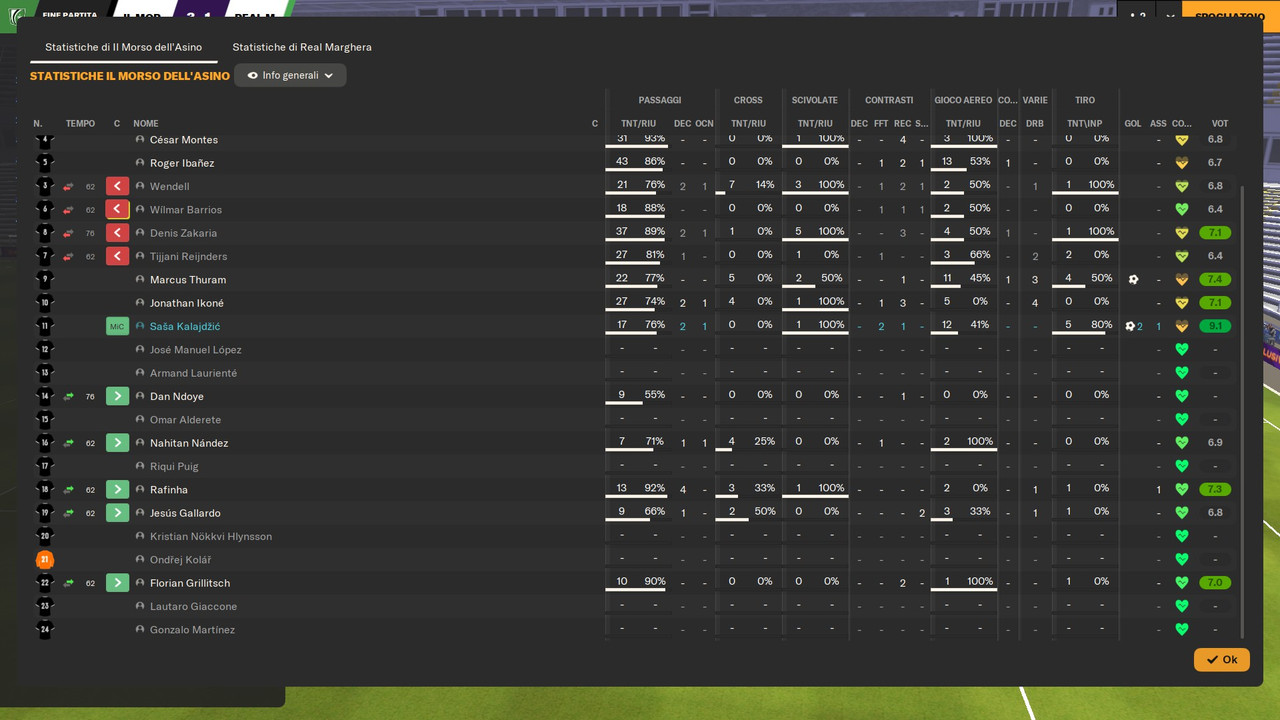Select the Statistiche di Il Morso dell'Asino tab

tap(123, 47)
